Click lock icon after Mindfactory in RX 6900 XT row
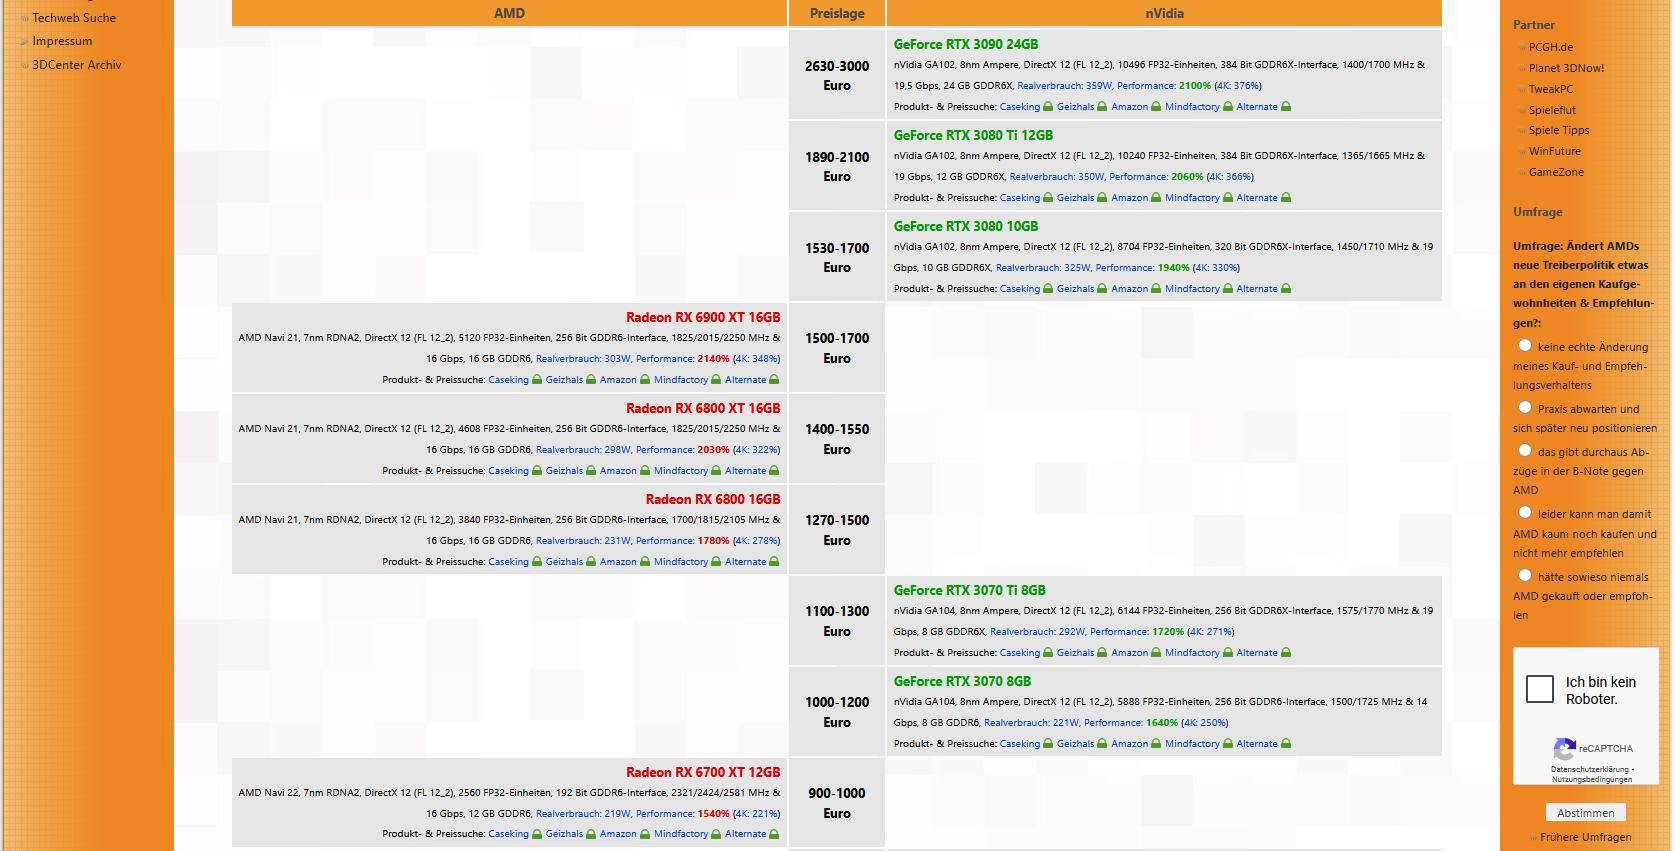This screenshot has width=1676, height=851. tap(716, 380)
